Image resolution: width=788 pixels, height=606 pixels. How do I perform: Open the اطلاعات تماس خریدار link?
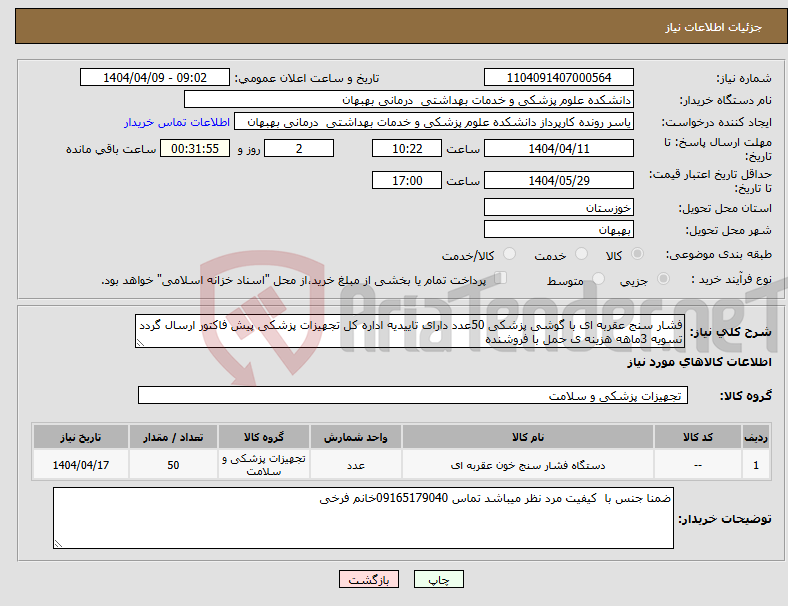(x=177, y=122)
